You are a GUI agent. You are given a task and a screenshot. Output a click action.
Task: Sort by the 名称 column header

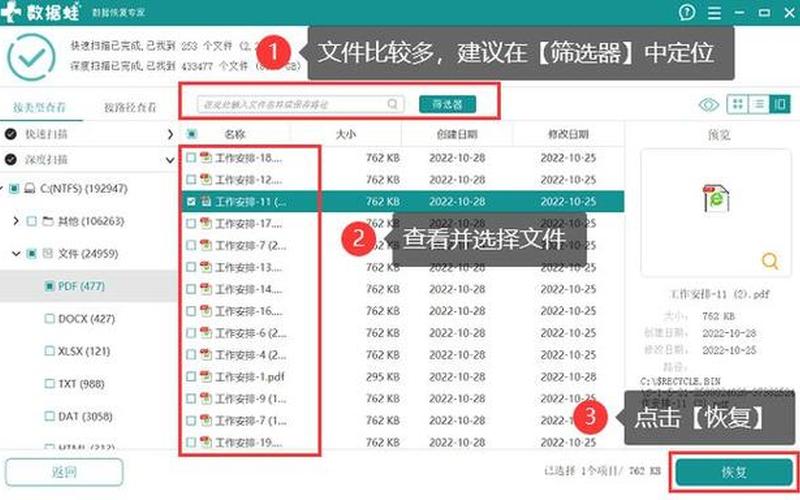(235, 134)
